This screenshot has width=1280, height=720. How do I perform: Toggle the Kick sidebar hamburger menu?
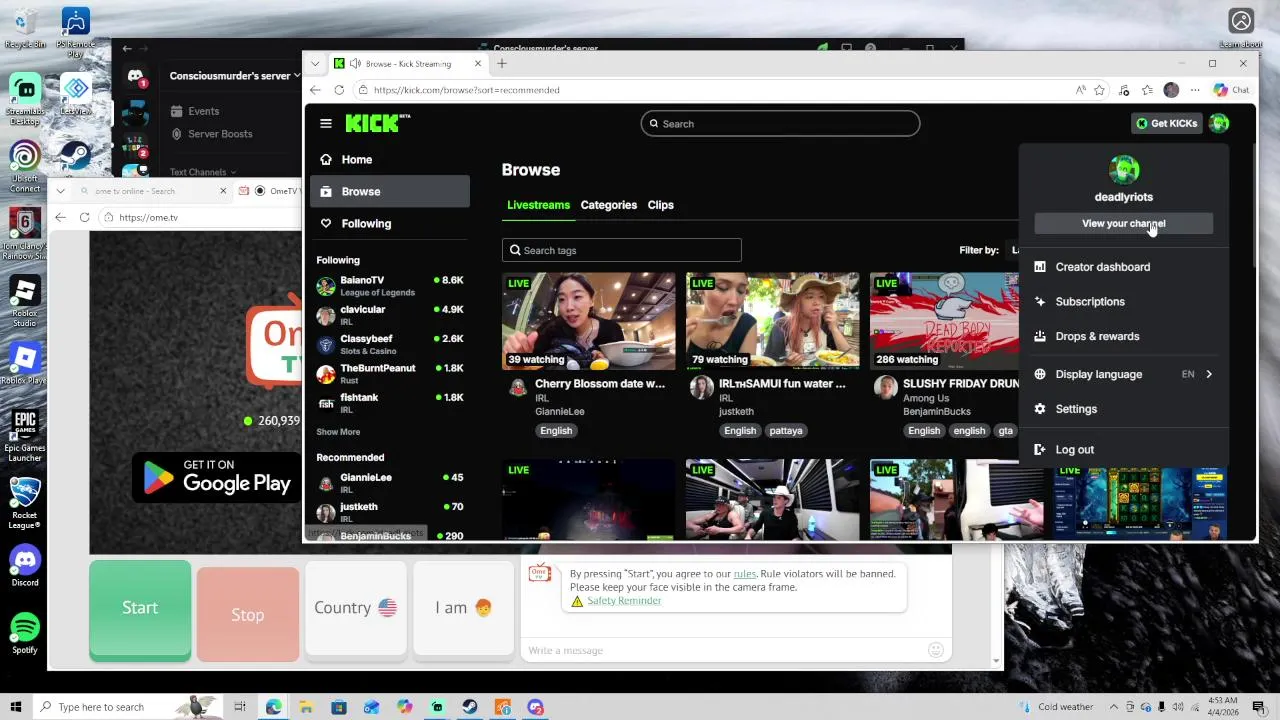(325, 123)
